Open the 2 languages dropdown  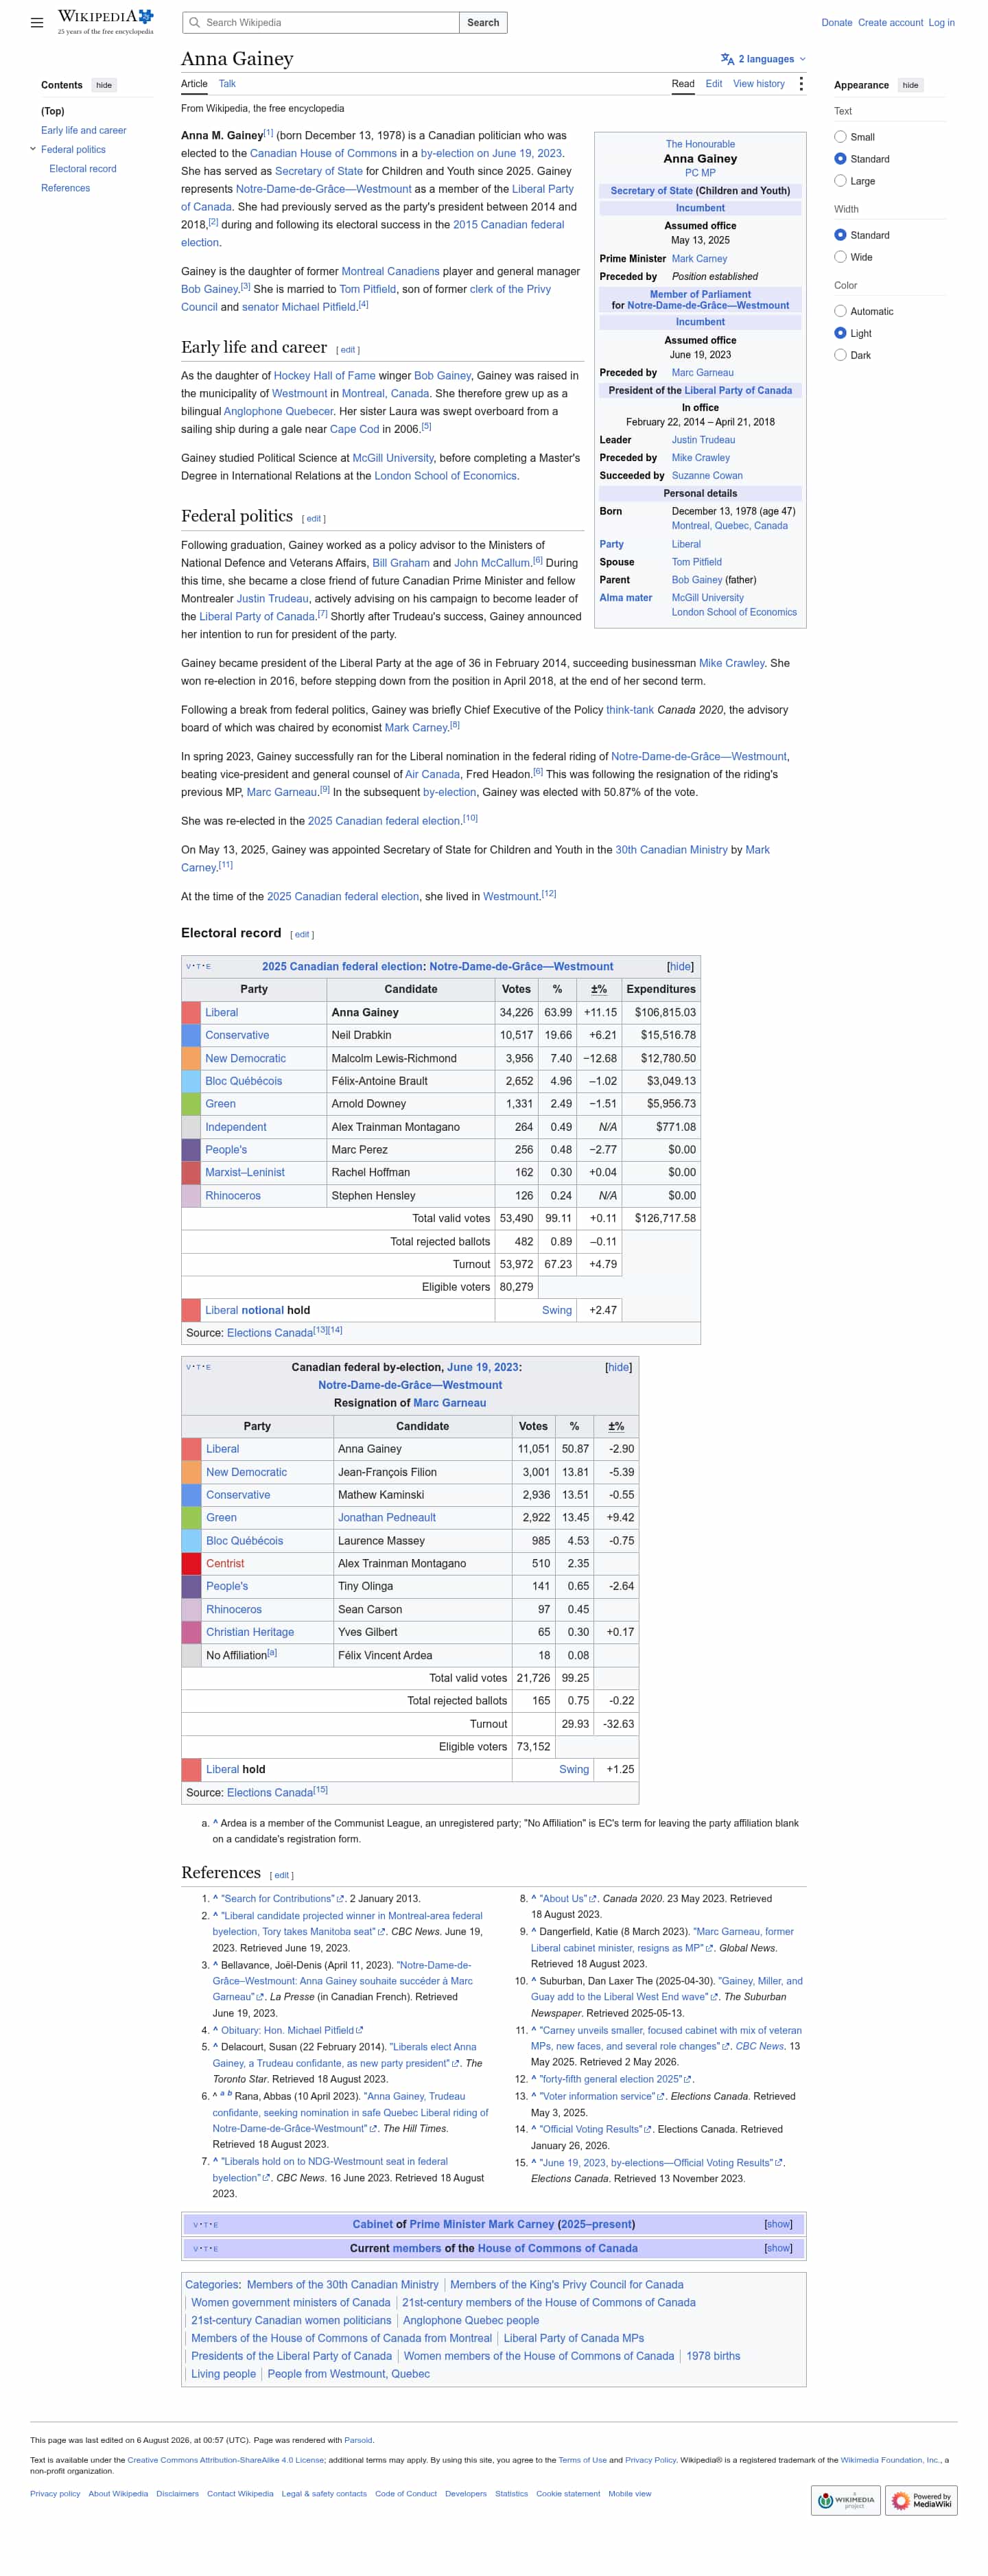coord(763,59)
